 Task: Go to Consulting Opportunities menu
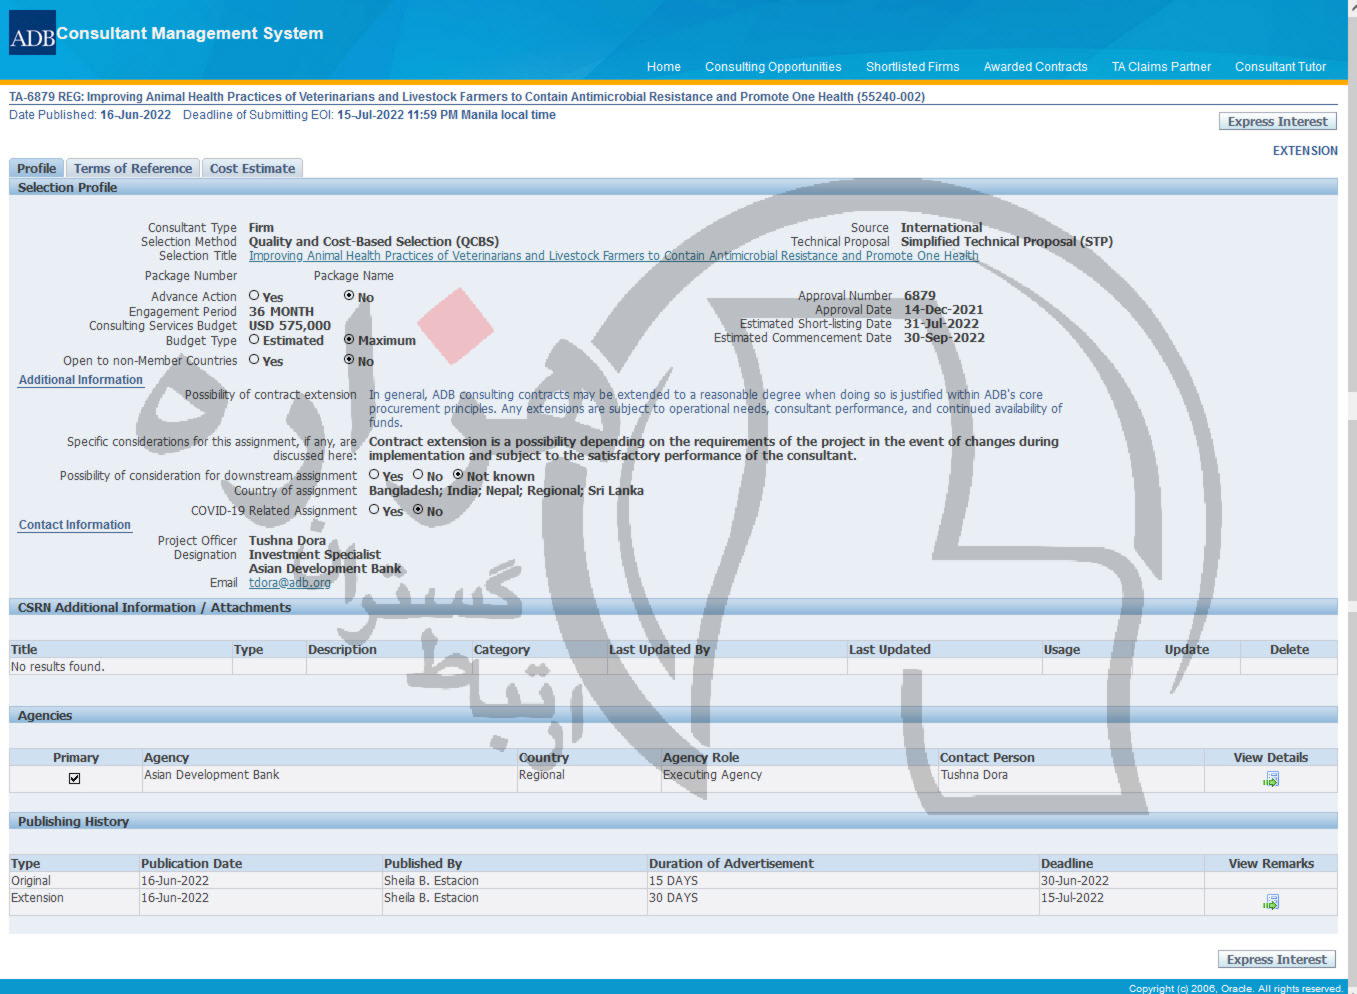point(772,67)
